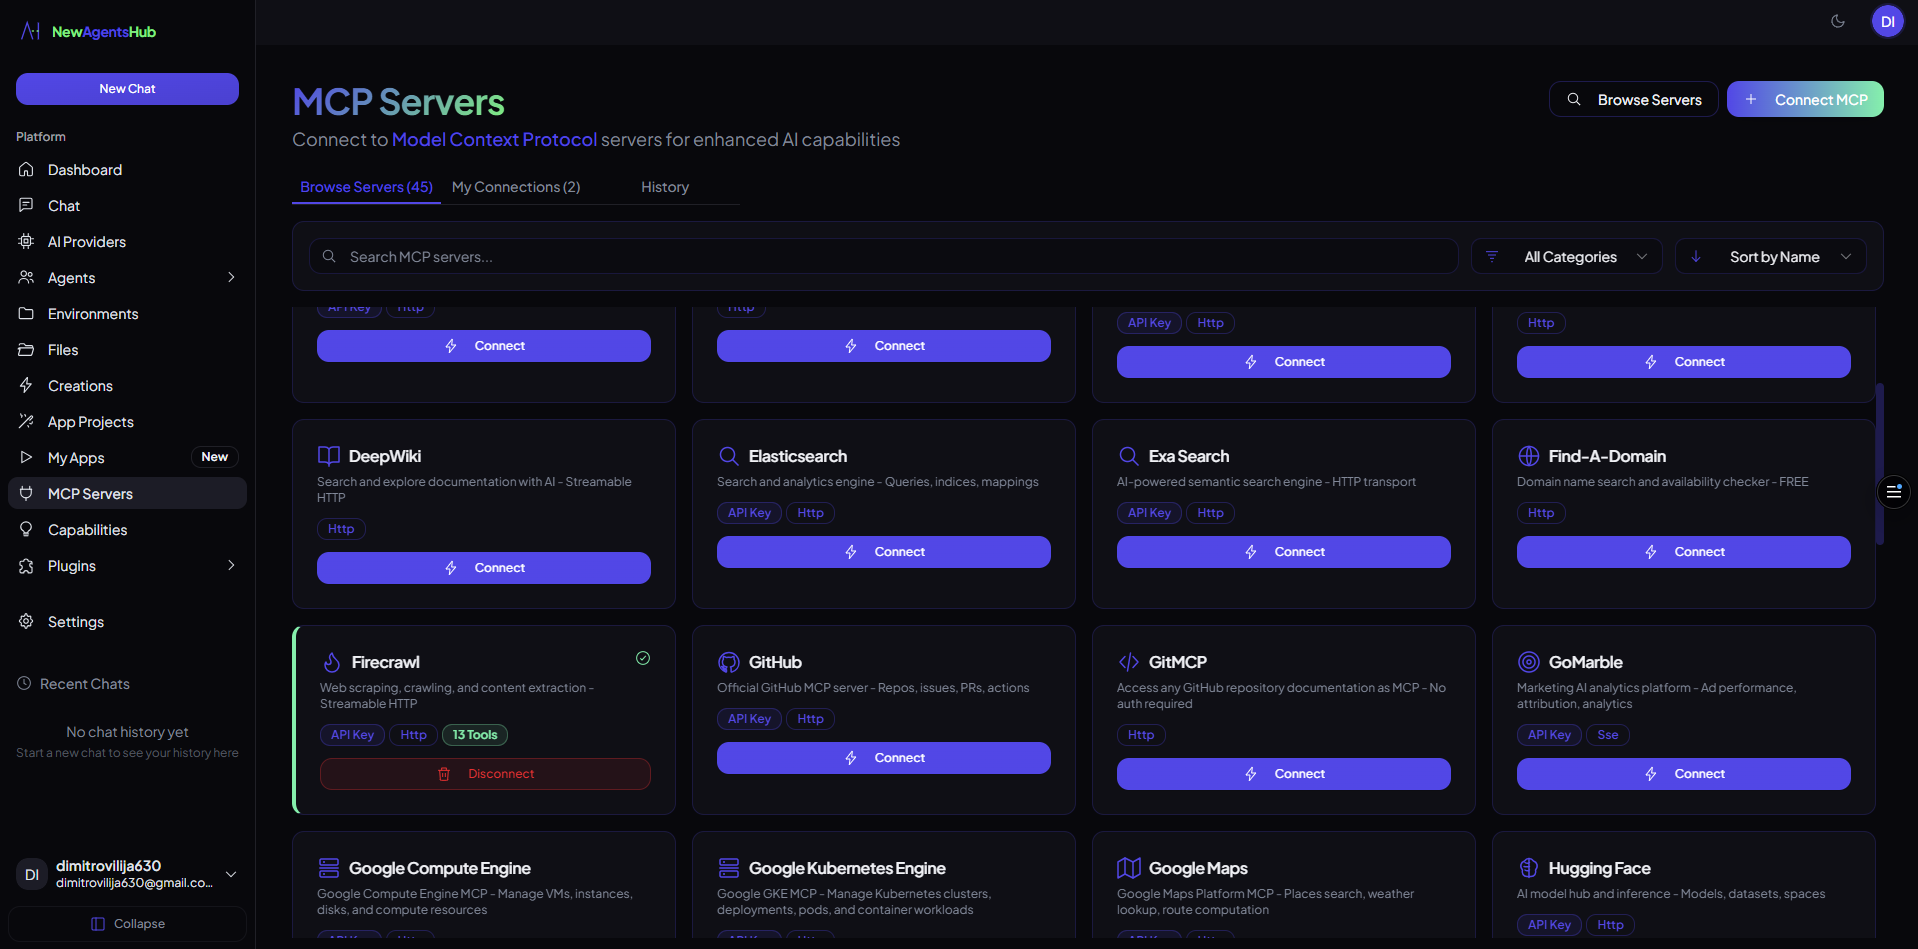Click the Recent Chats clock icon
Viewport: 1918px width, 949px height.
(24, 684)
